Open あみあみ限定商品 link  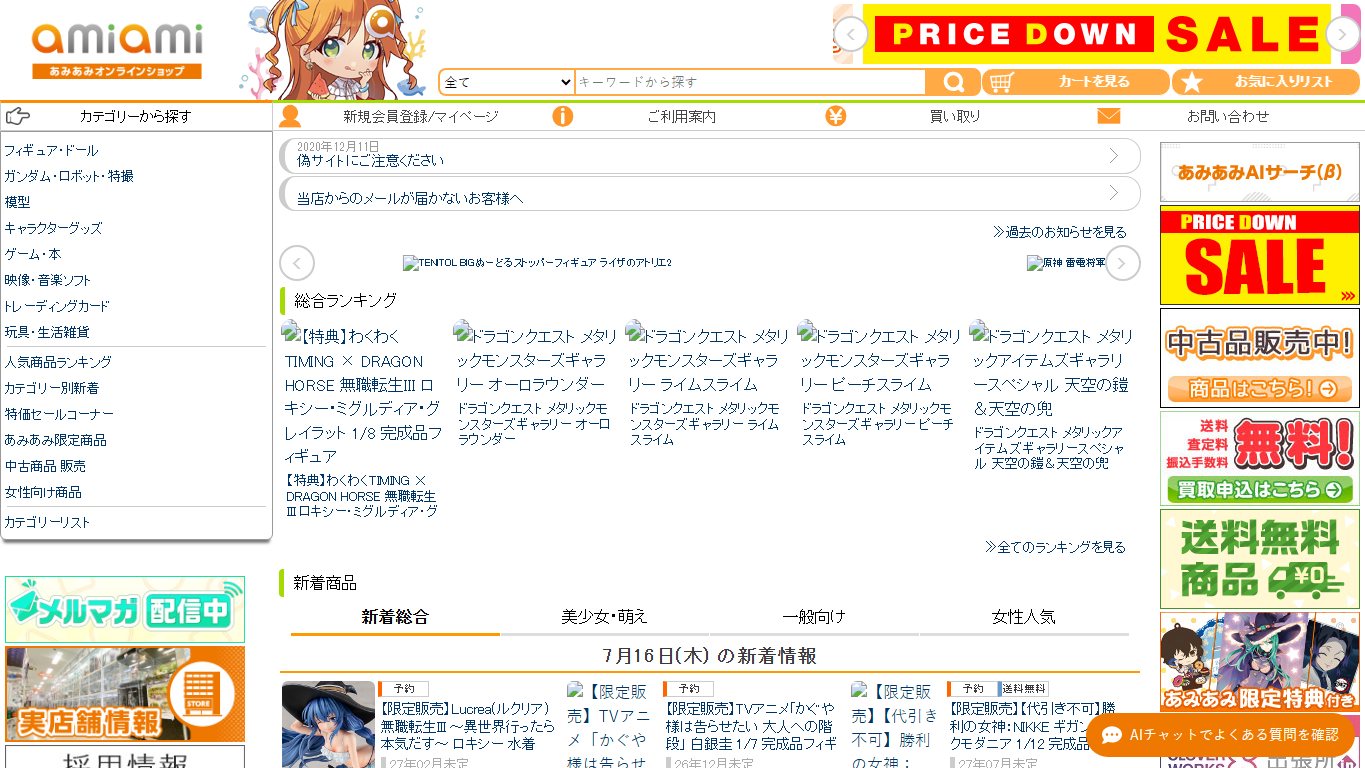pyautogui.click(x=55, y=440)
